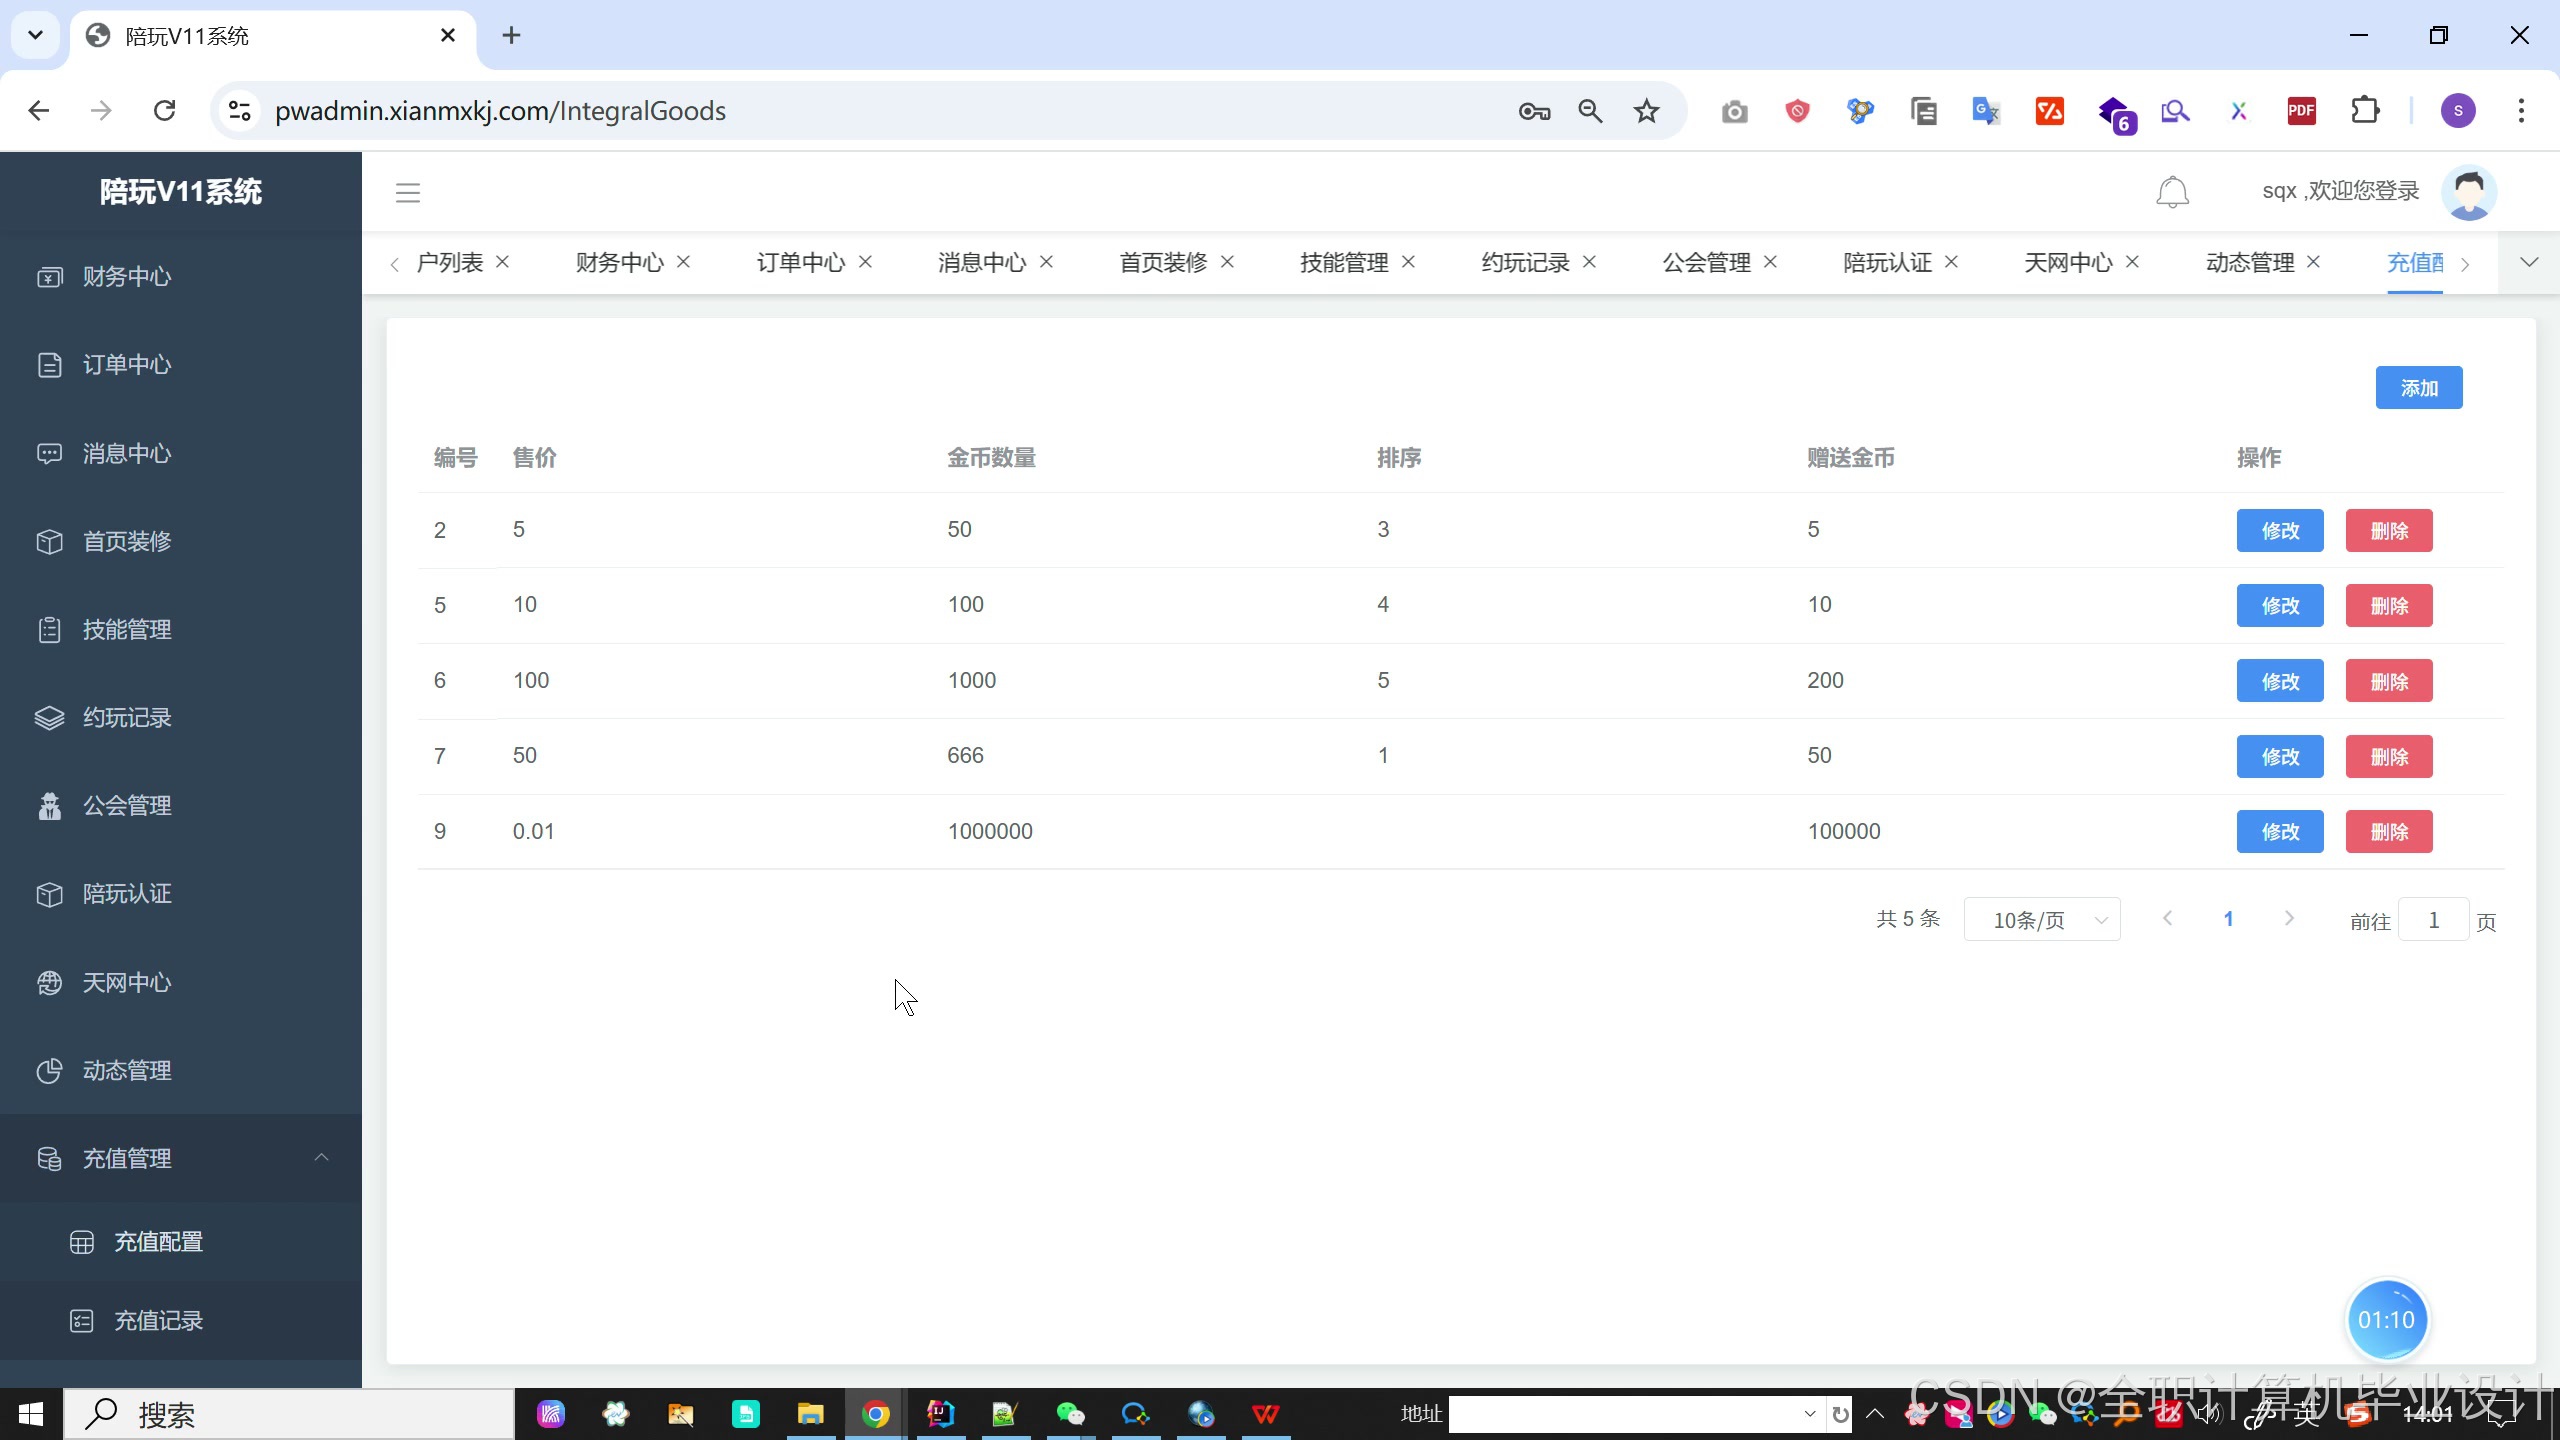Click 删除 for row number 5
Image resolution: width=2560 pixels, height=1440 pixels.
point(2389,605)
